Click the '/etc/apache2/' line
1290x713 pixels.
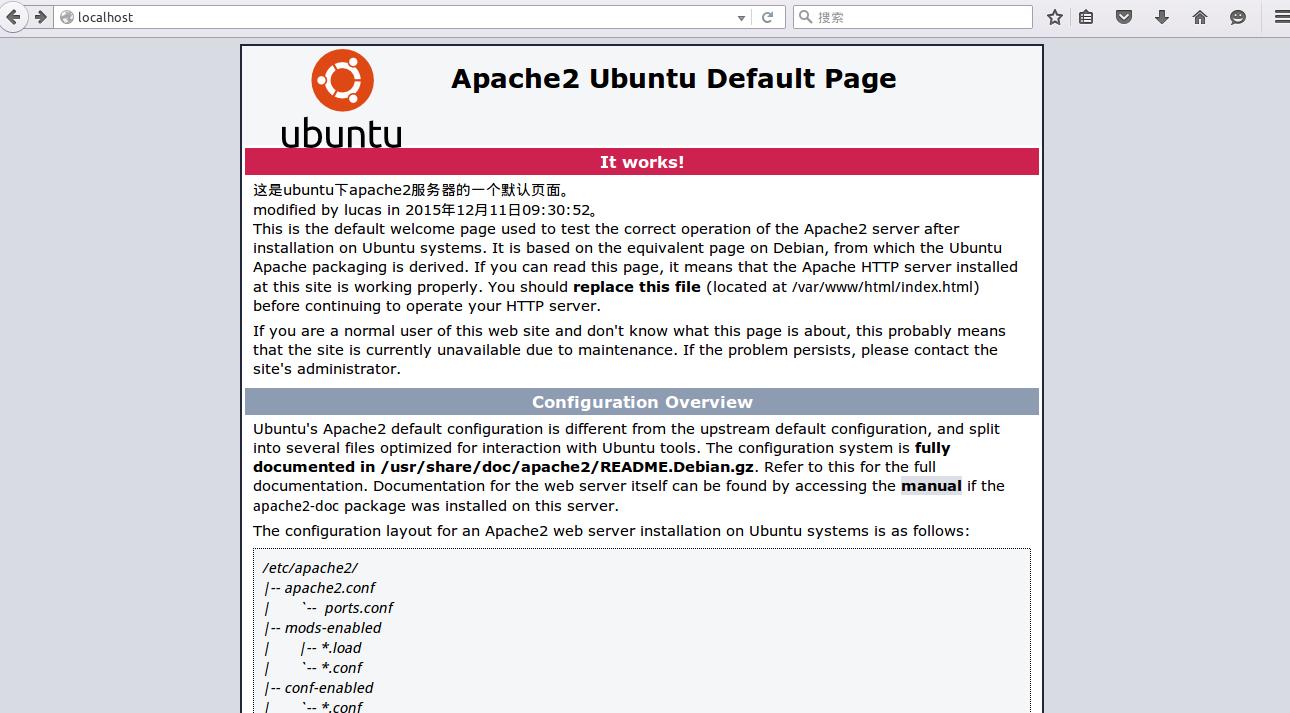pos(310,568)
